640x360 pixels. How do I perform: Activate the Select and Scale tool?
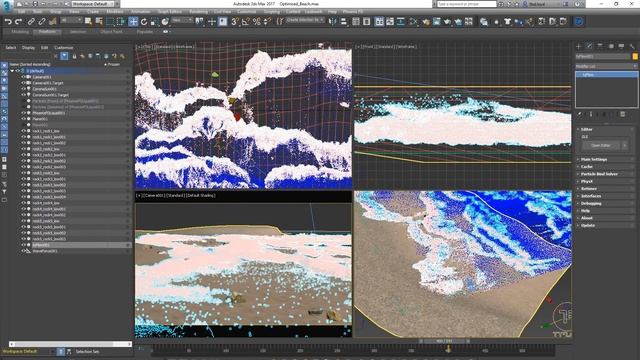tap(154, 22)
